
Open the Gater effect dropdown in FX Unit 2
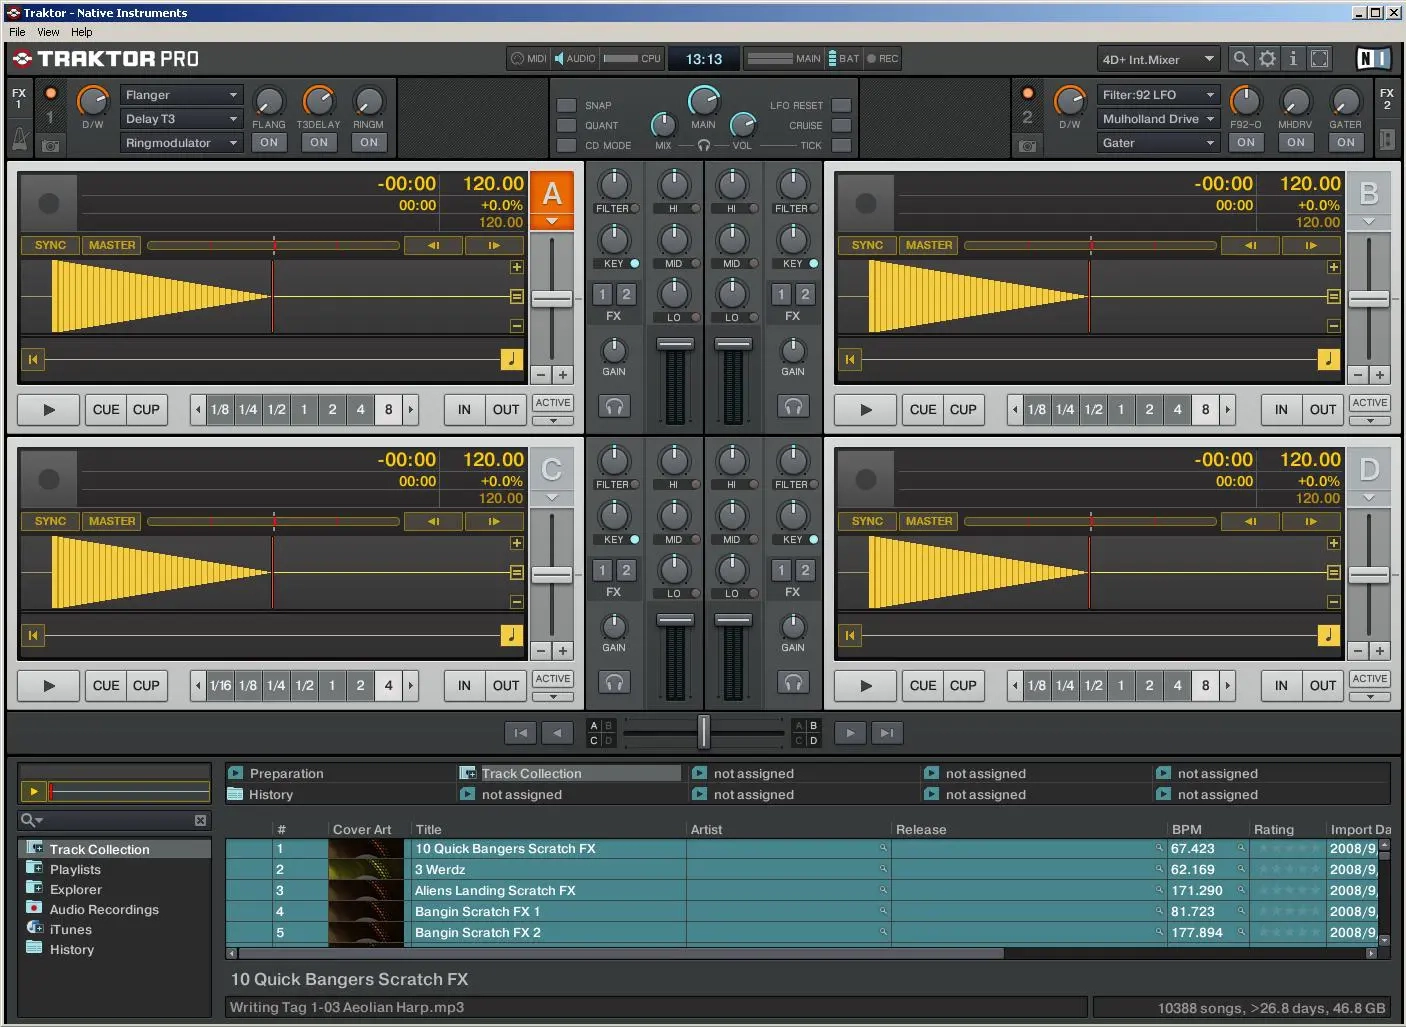coord(1157,142)
